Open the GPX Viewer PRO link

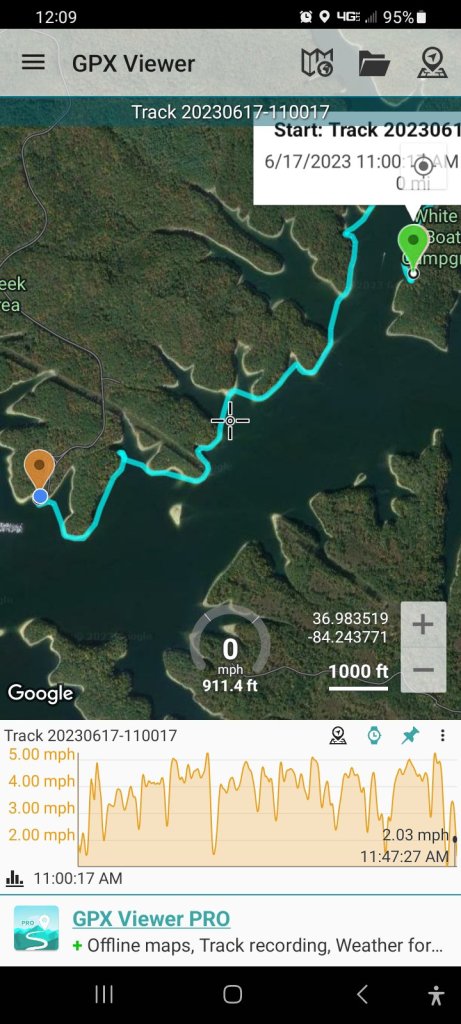(x=151, y=919)
